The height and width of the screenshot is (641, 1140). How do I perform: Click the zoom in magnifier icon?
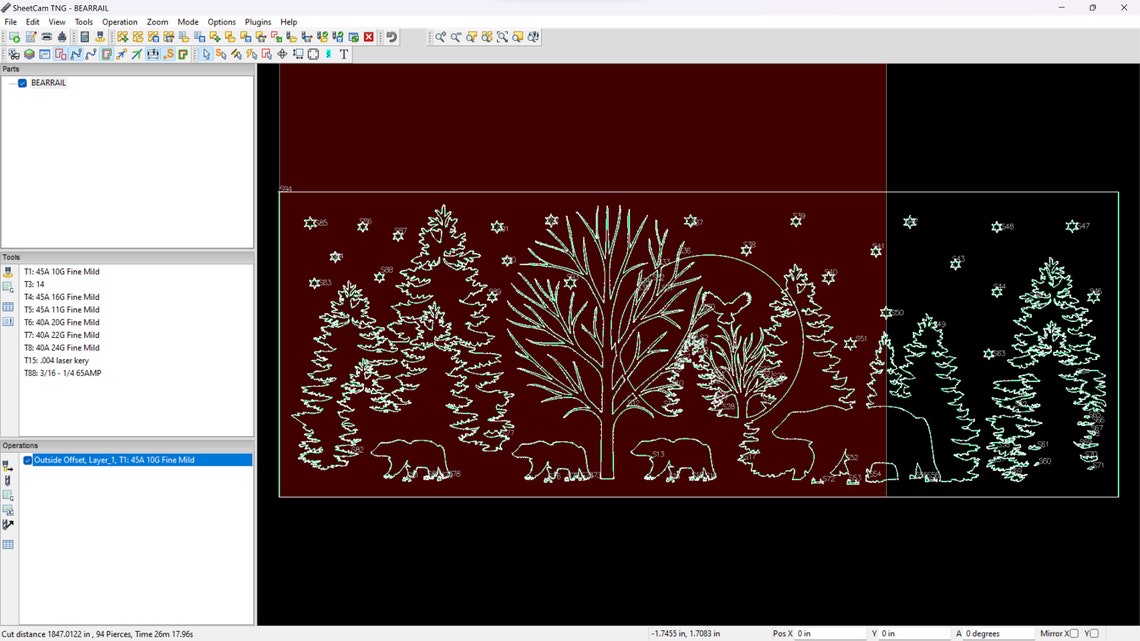pyautogui.click(x=441, y=37)
